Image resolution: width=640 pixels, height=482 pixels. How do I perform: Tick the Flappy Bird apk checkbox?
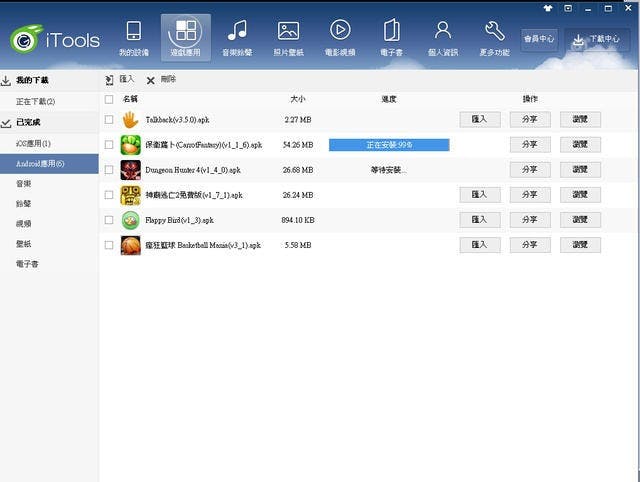click(109, 220)
